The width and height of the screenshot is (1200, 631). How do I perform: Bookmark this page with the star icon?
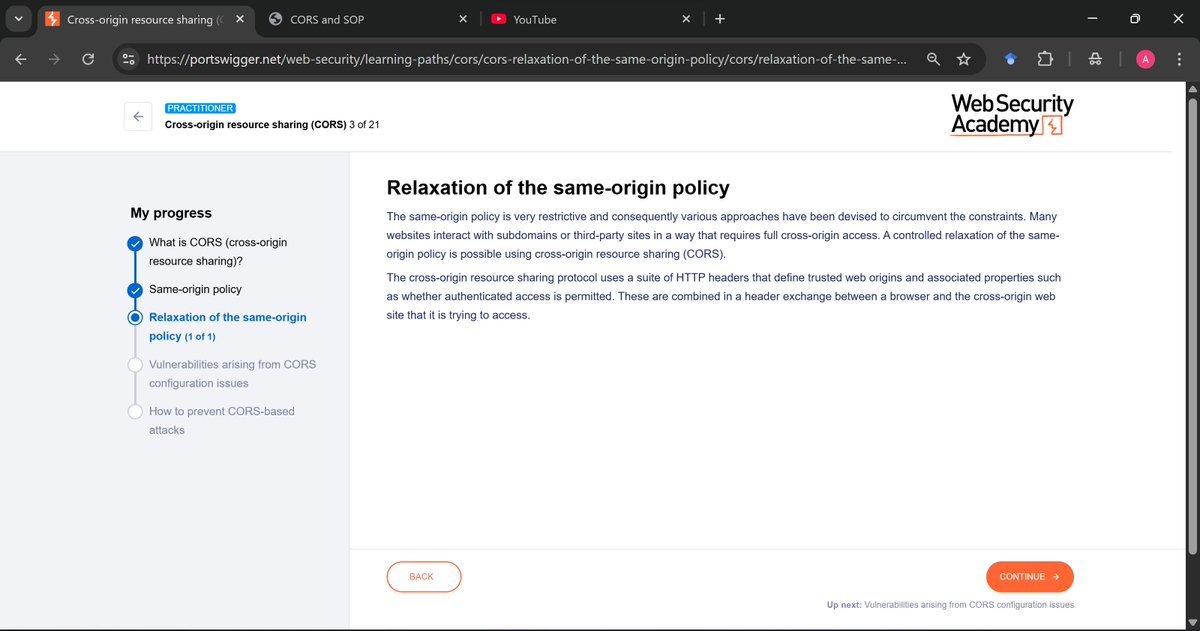[963, 60]
